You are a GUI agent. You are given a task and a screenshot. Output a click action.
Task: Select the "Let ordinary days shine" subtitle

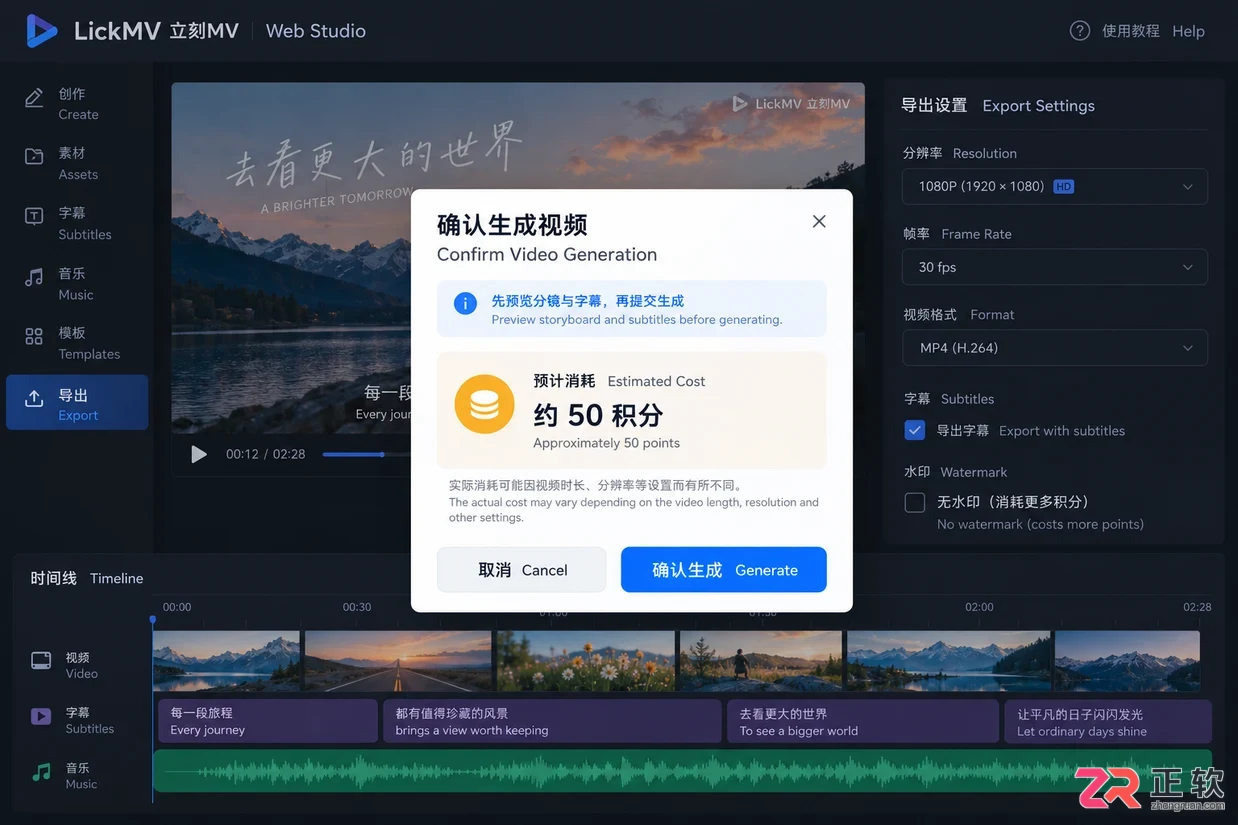[1108, 721]
